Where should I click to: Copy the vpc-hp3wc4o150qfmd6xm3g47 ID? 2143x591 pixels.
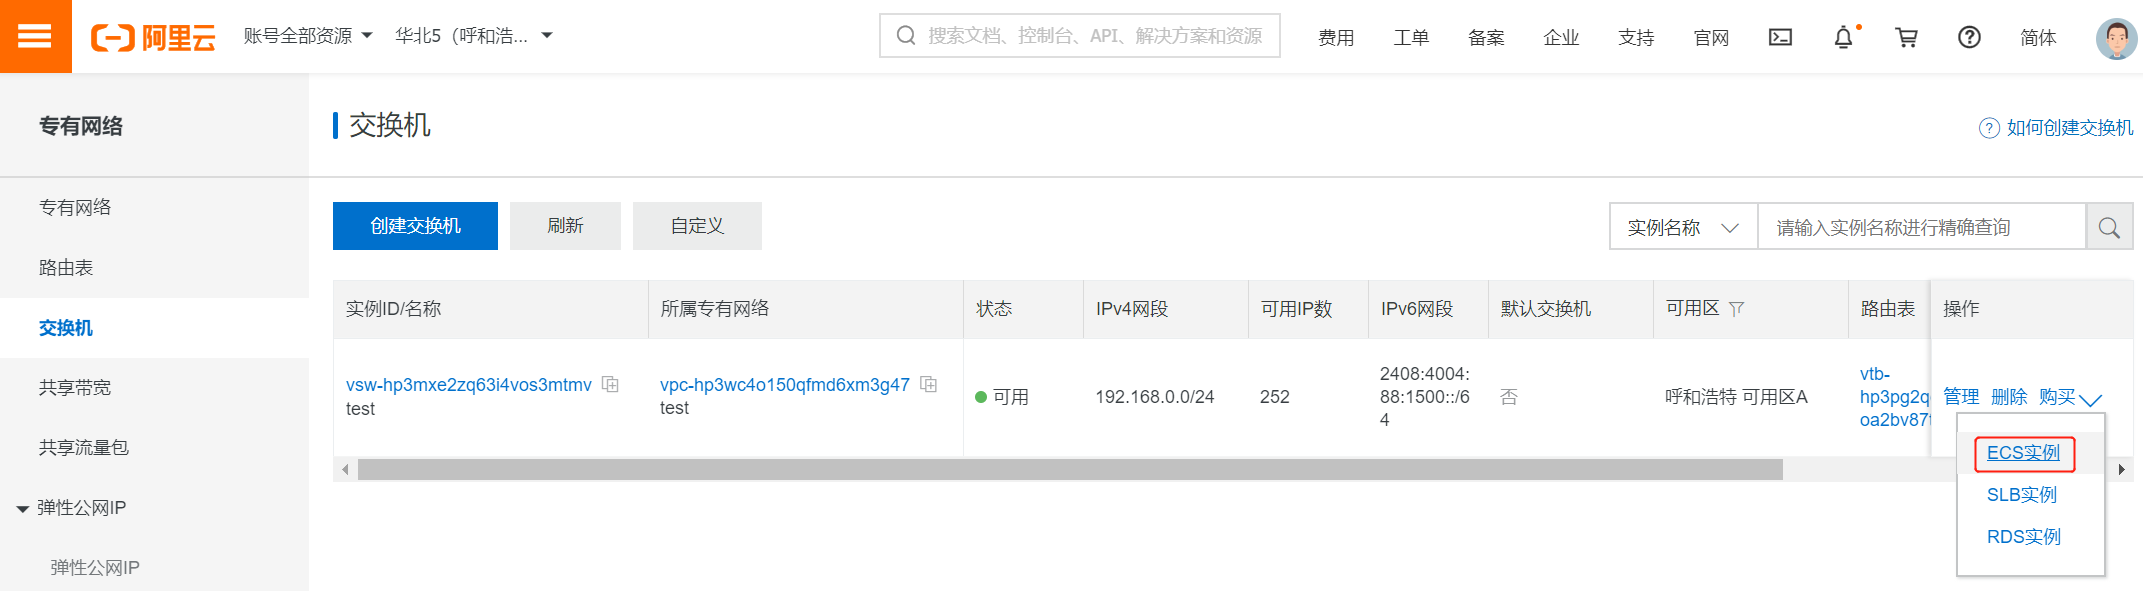coord(928,384)
